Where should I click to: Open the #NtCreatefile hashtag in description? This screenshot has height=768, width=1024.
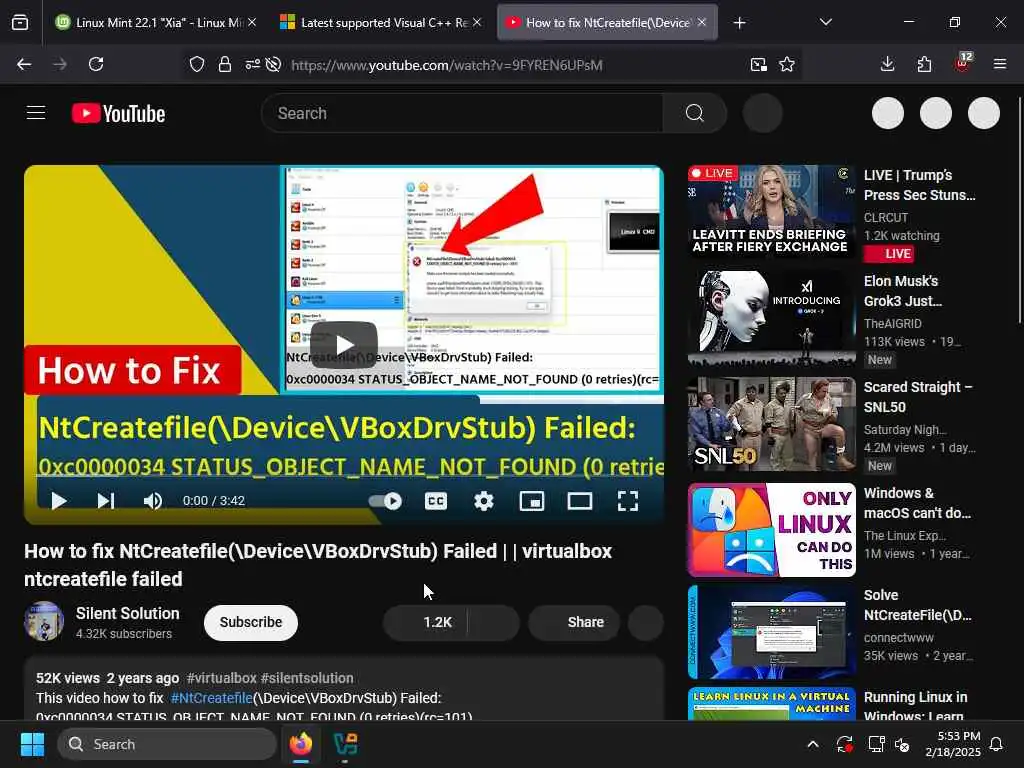[211, 697]
